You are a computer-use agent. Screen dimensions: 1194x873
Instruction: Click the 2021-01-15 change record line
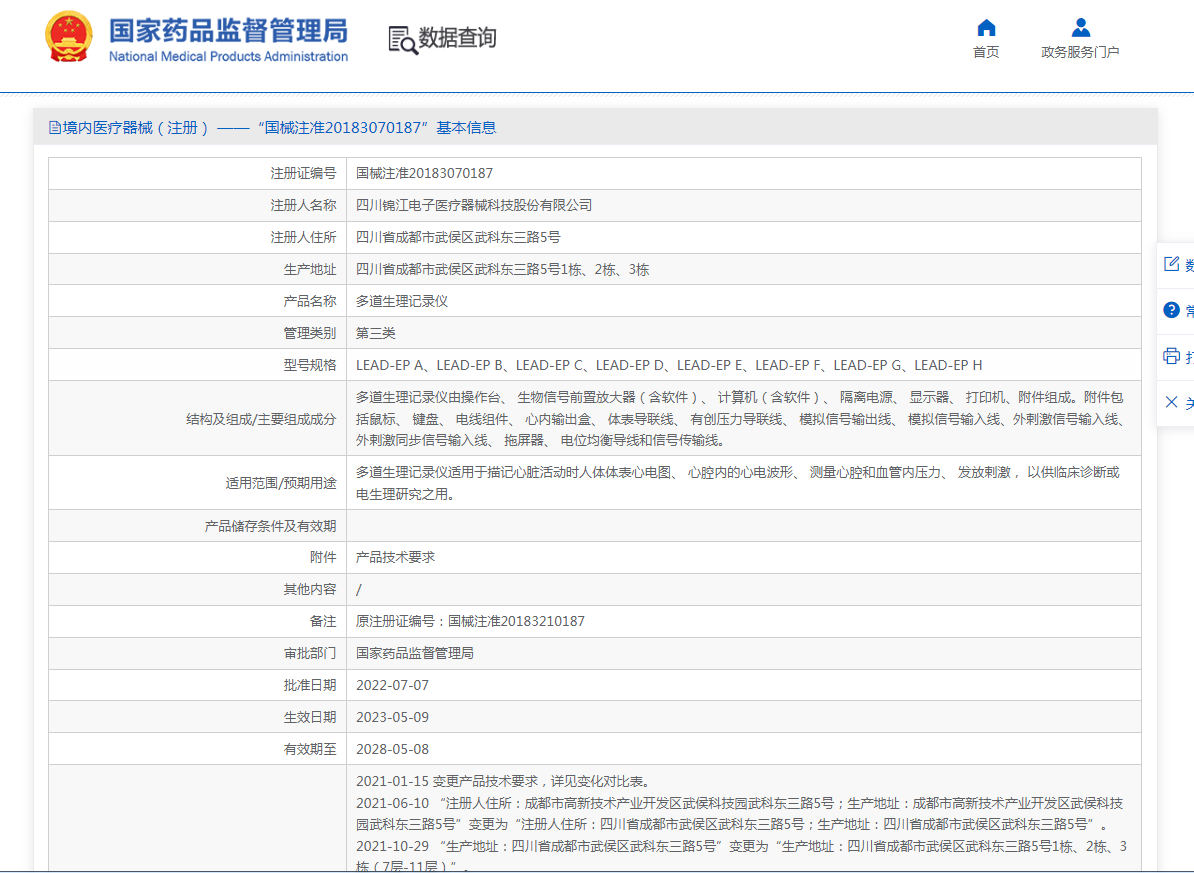[x=503, y=781]
